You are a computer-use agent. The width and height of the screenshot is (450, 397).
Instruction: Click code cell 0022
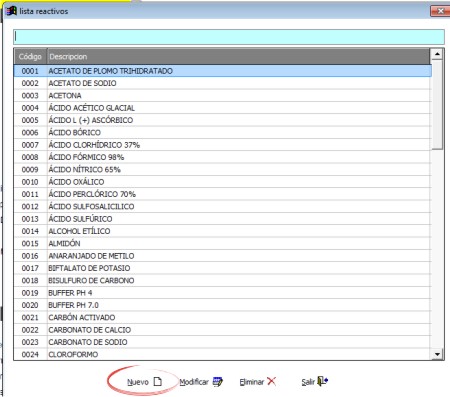click(x=30, y=330)
